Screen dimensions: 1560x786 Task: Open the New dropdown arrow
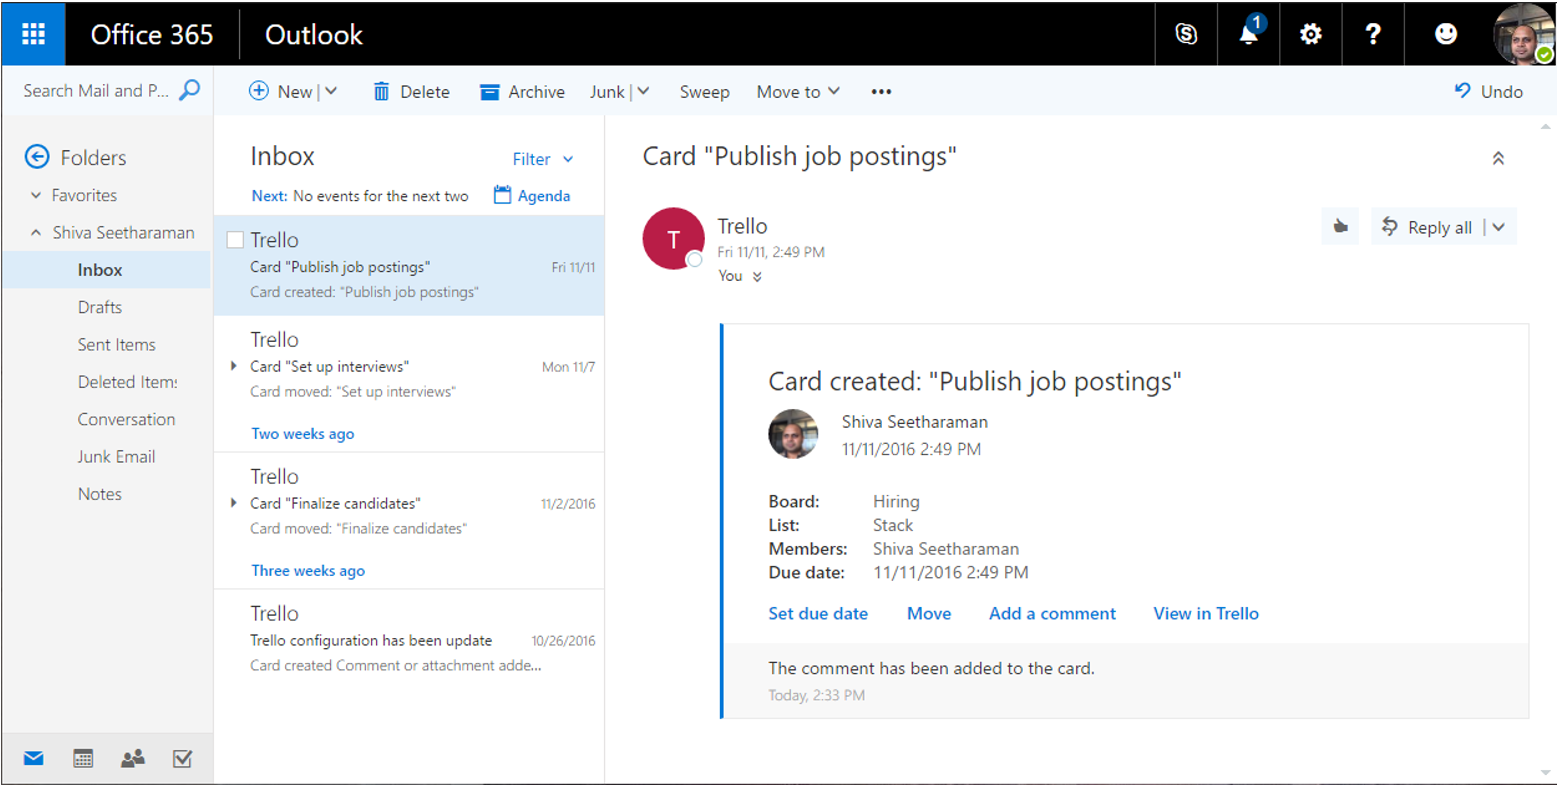tap(331, 91)
